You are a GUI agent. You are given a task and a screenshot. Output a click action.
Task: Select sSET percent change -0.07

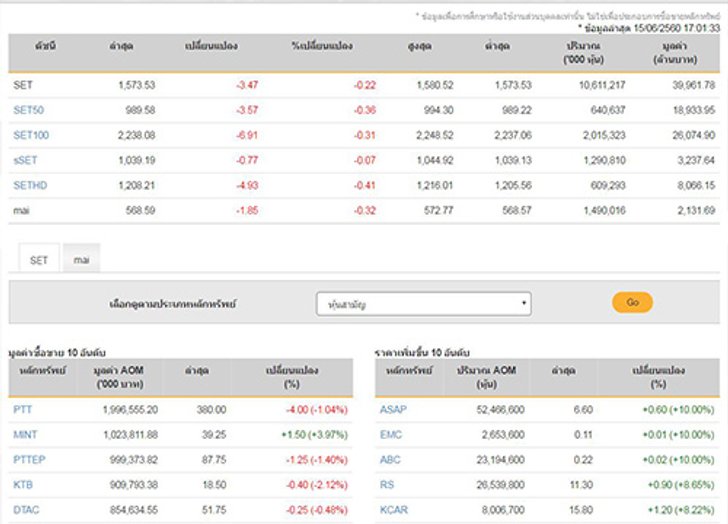pyautogui.click(x=364, y=160)
